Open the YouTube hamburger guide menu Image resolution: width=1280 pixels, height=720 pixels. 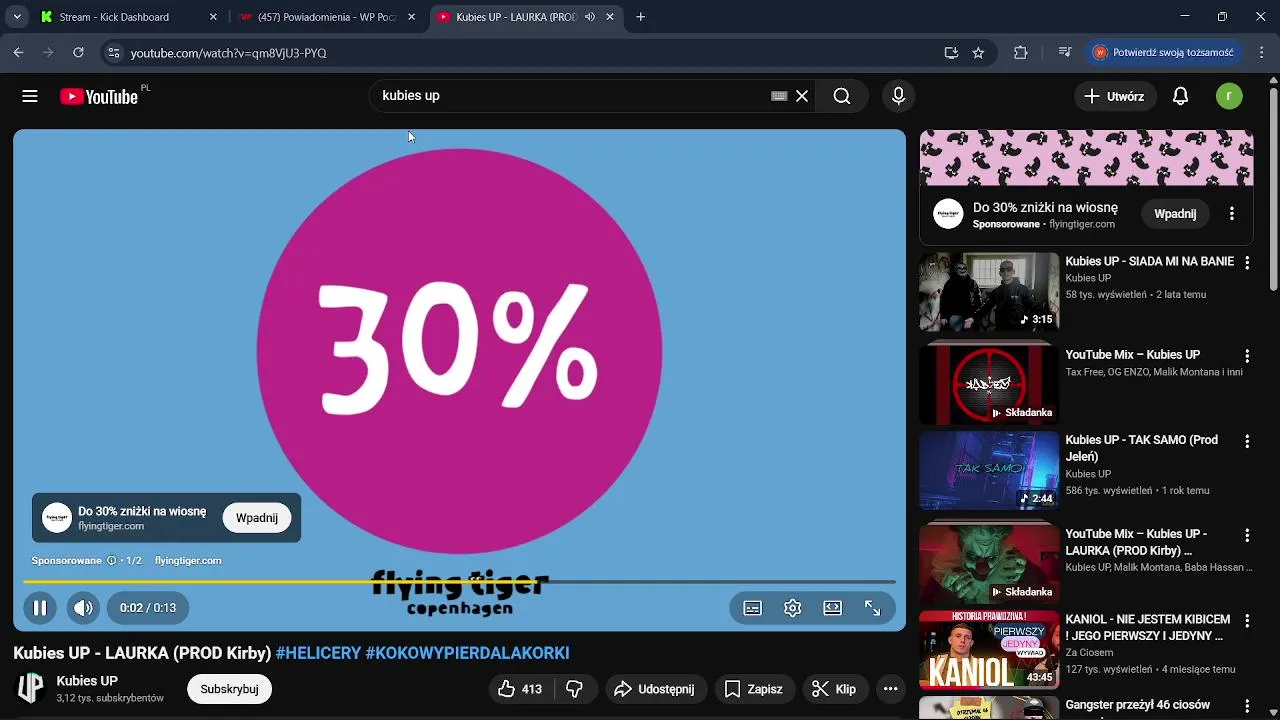coord(30,96)
